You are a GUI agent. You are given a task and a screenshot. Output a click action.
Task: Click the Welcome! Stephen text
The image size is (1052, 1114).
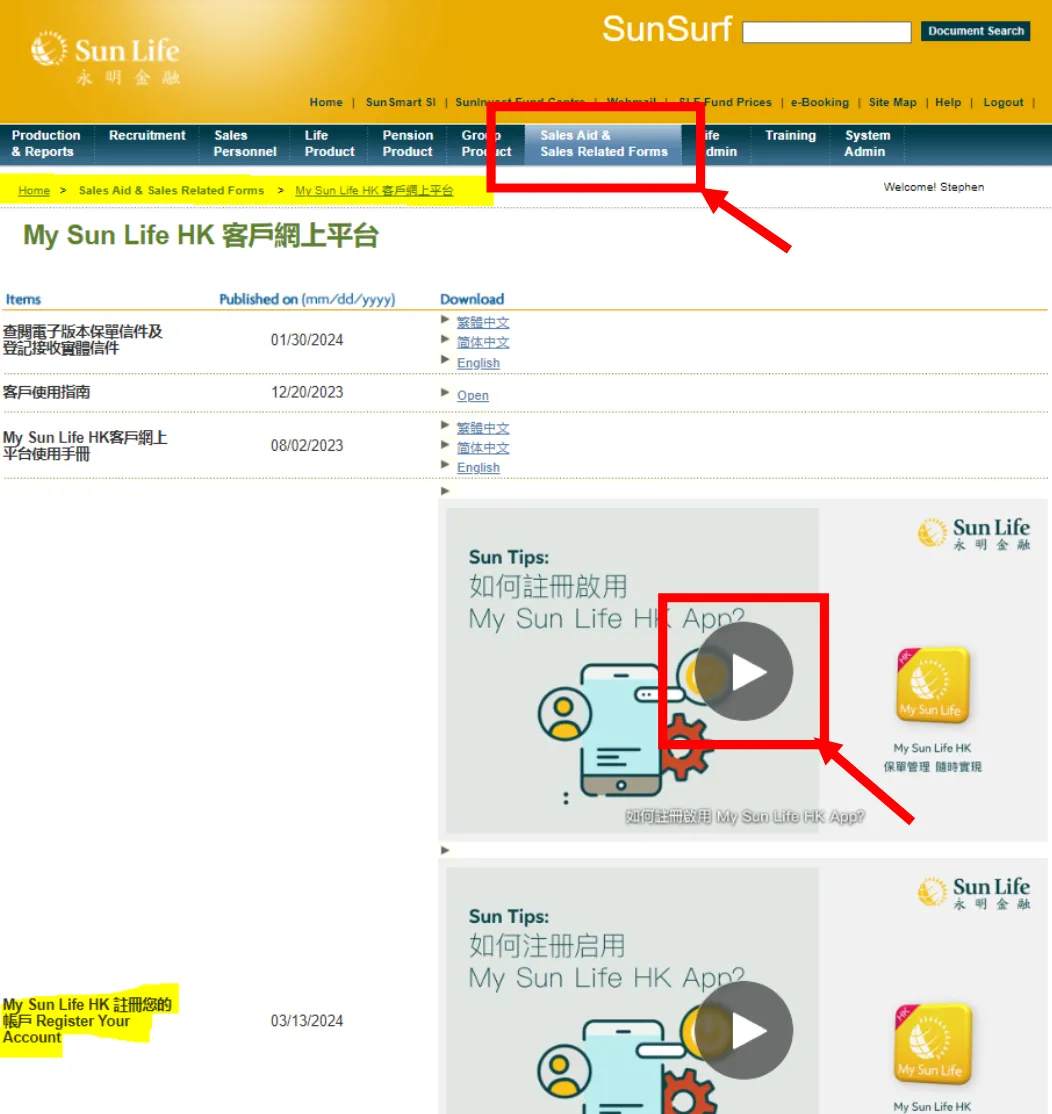933,187
